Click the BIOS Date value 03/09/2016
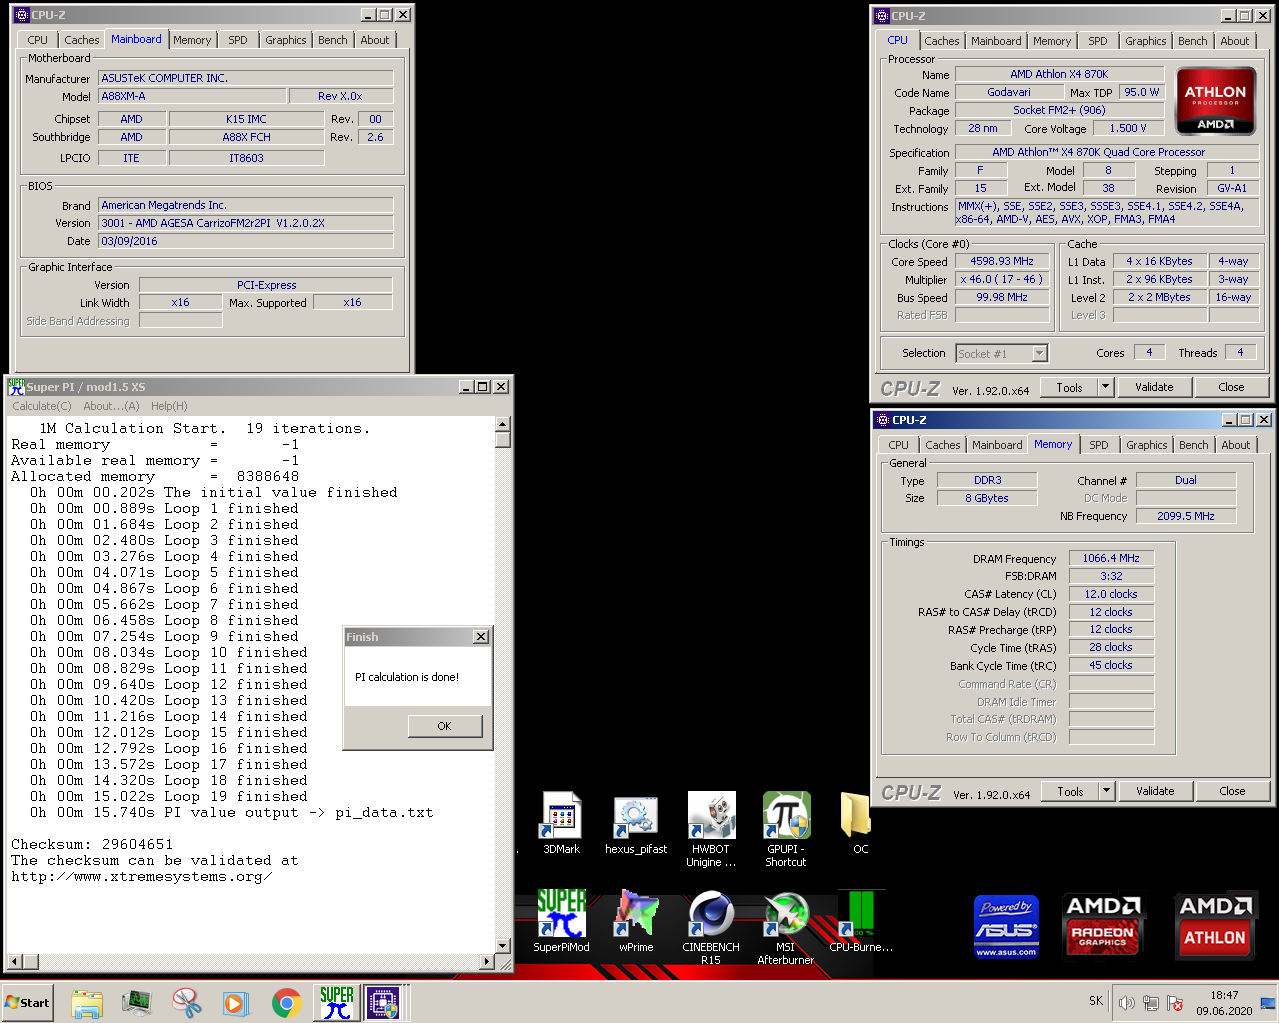Screen dimensions: 1279x1023 coord(246,241)
